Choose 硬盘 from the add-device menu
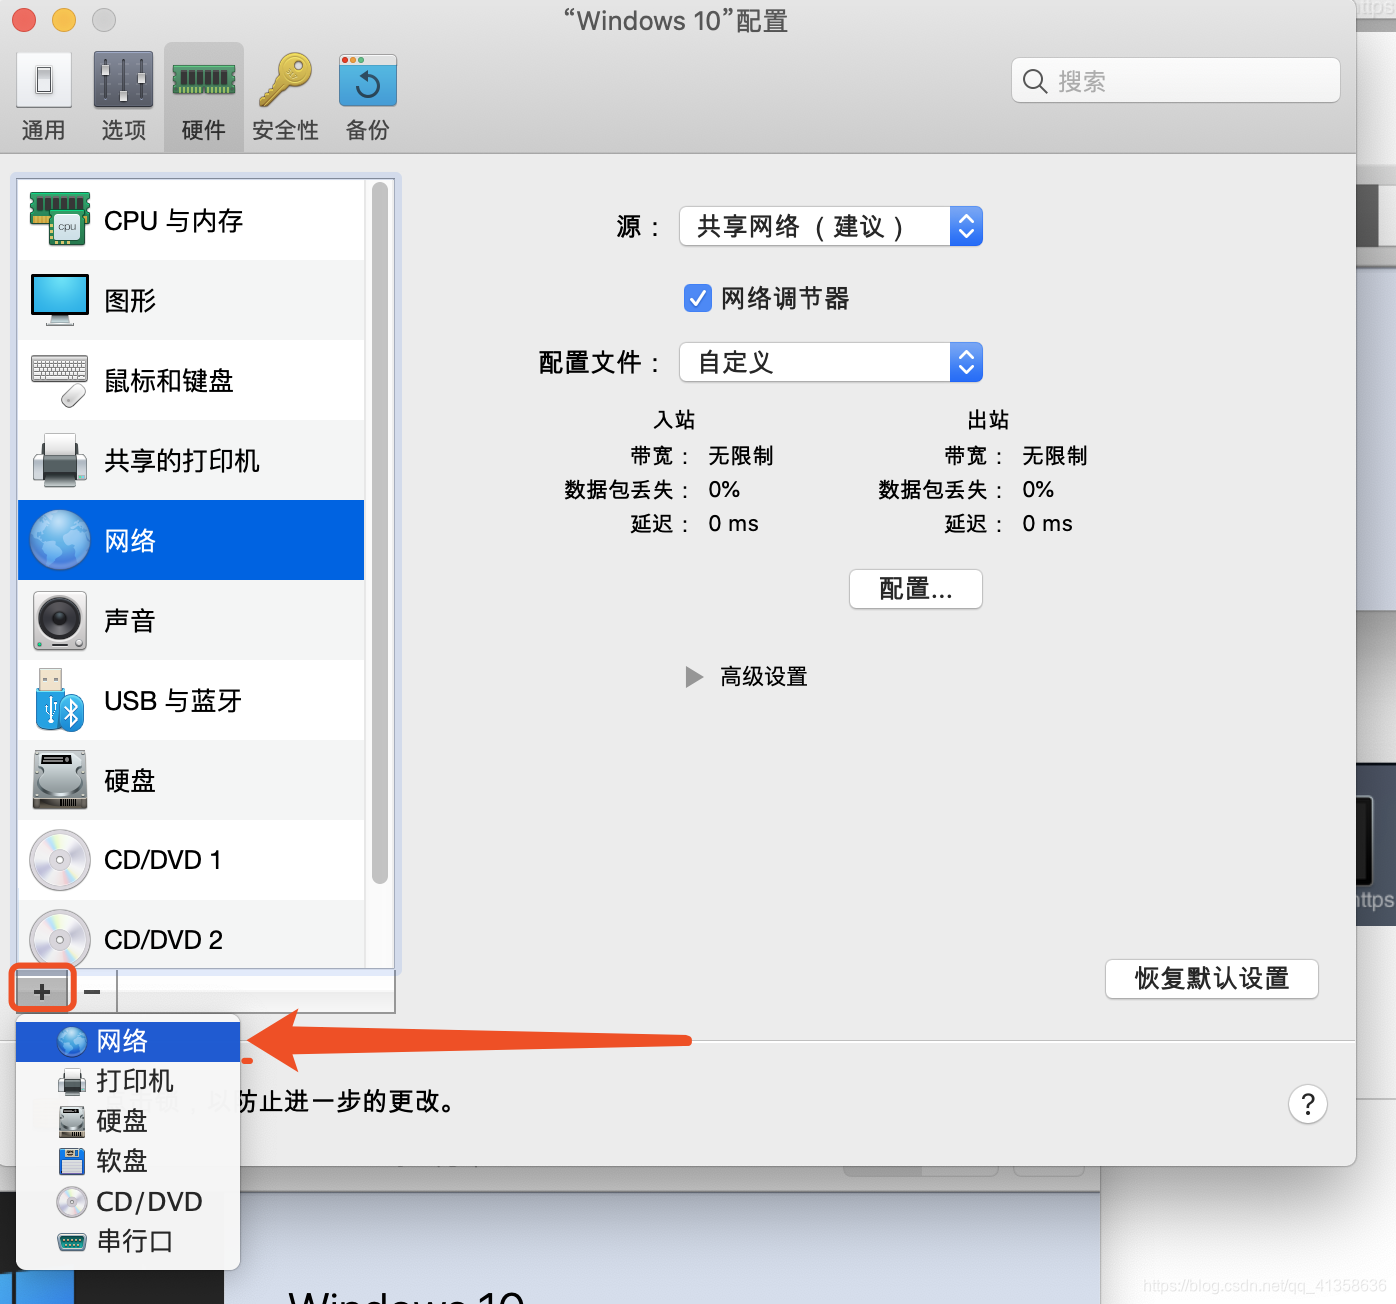 click(x=128, y=1121)
